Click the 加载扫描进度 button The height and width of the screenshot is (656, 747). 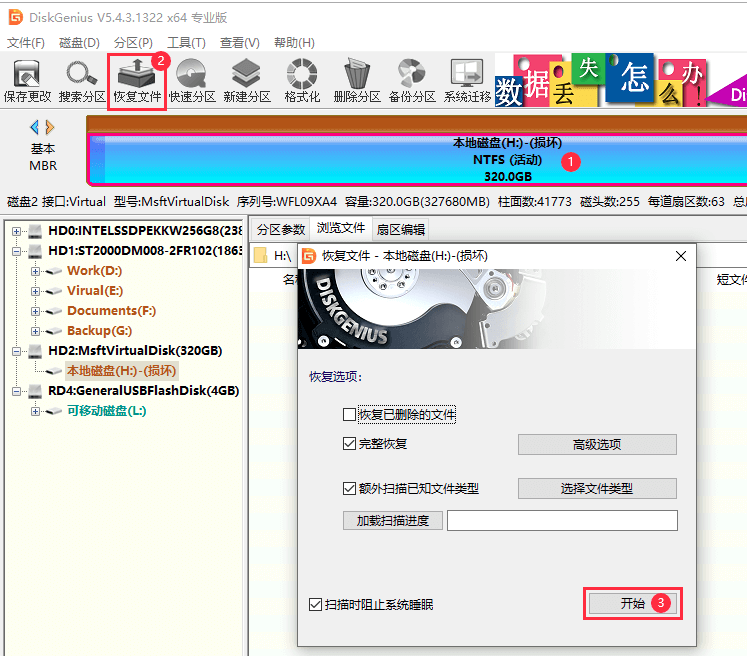[393, 521]
